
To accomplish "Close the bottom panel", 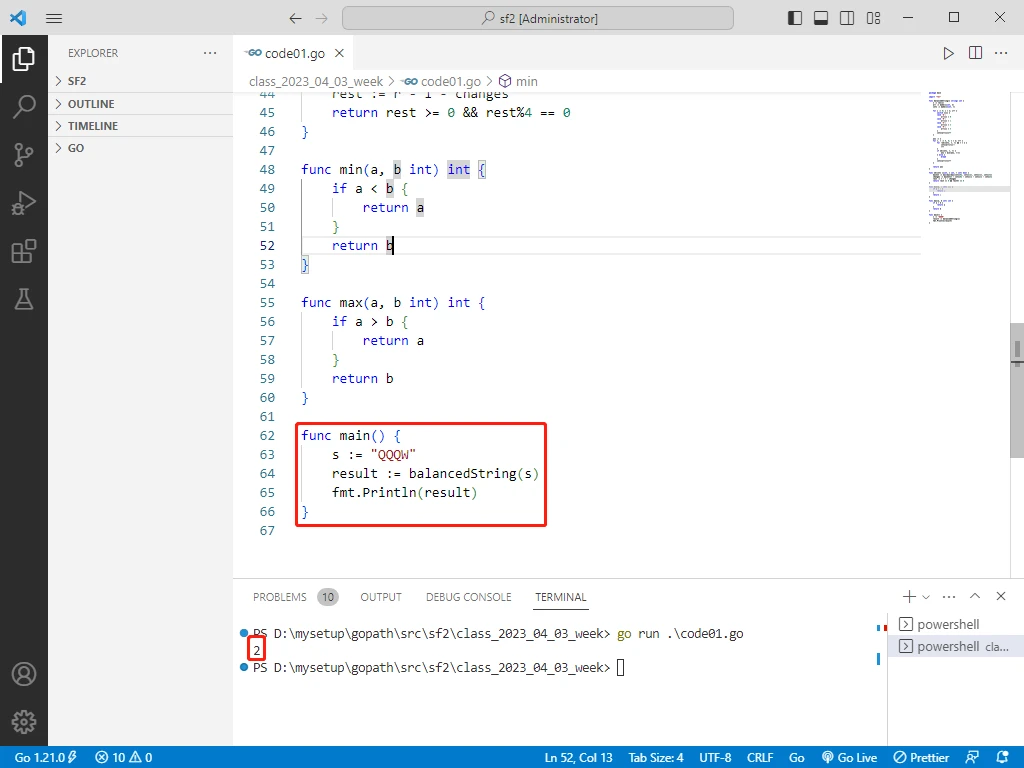I will pyautogui.click(x=1001, y=596).
